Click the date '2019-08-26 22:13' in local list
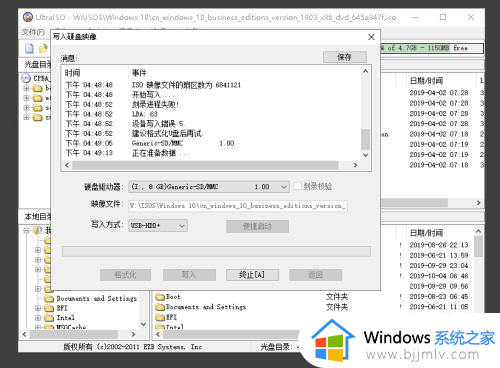This screenshot has width=500, height=368. [439, 245]
